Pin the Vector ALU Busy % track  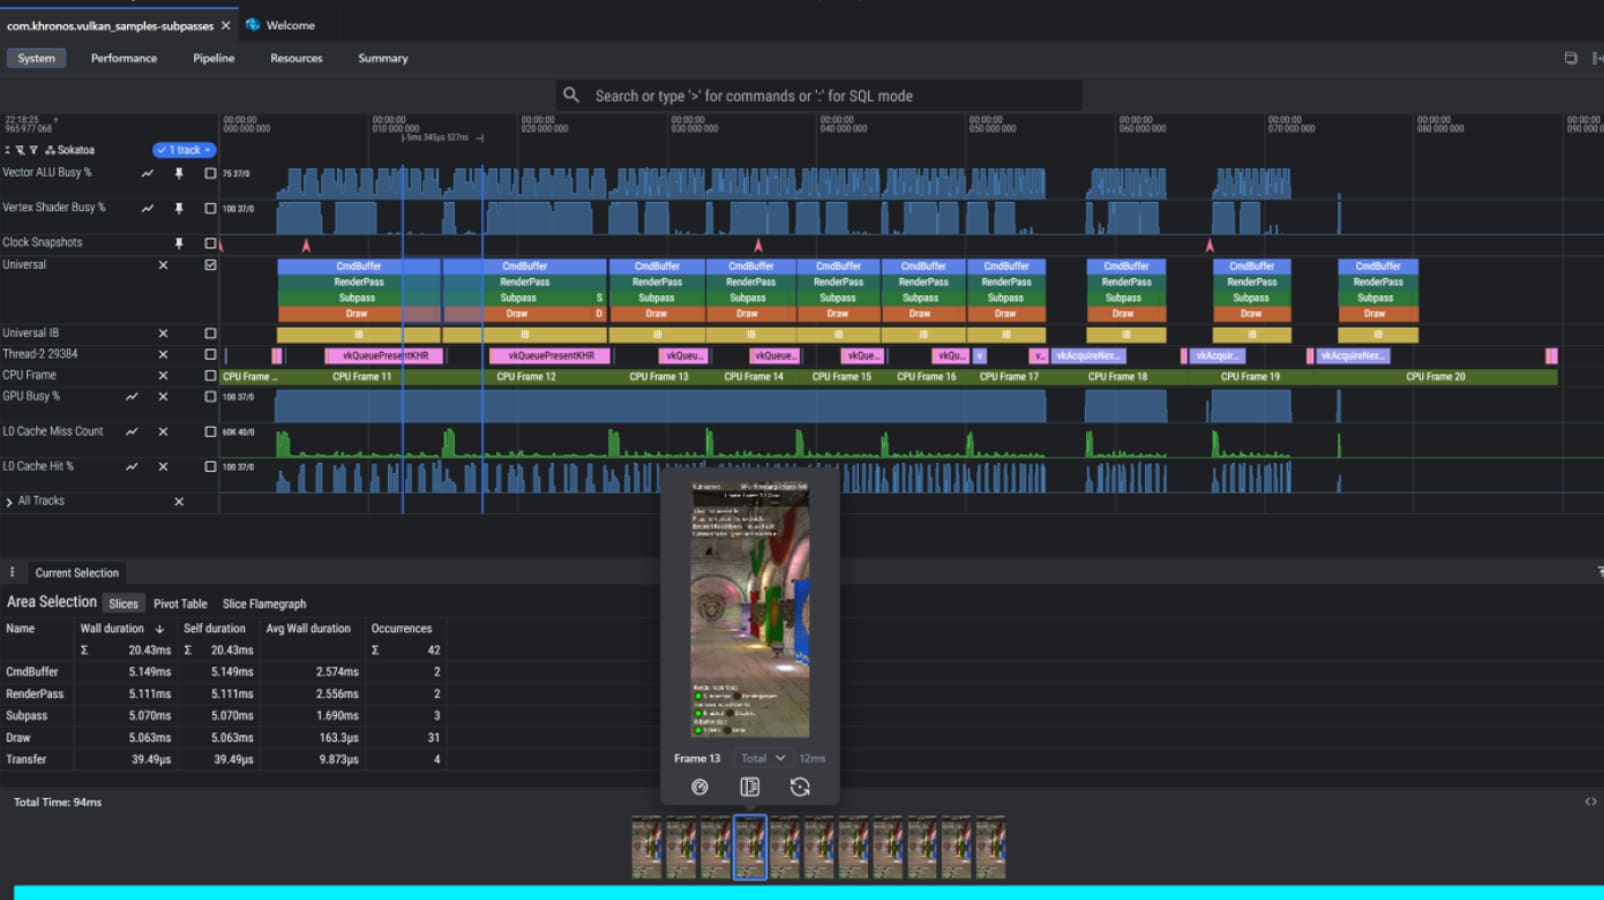point(179,172)
